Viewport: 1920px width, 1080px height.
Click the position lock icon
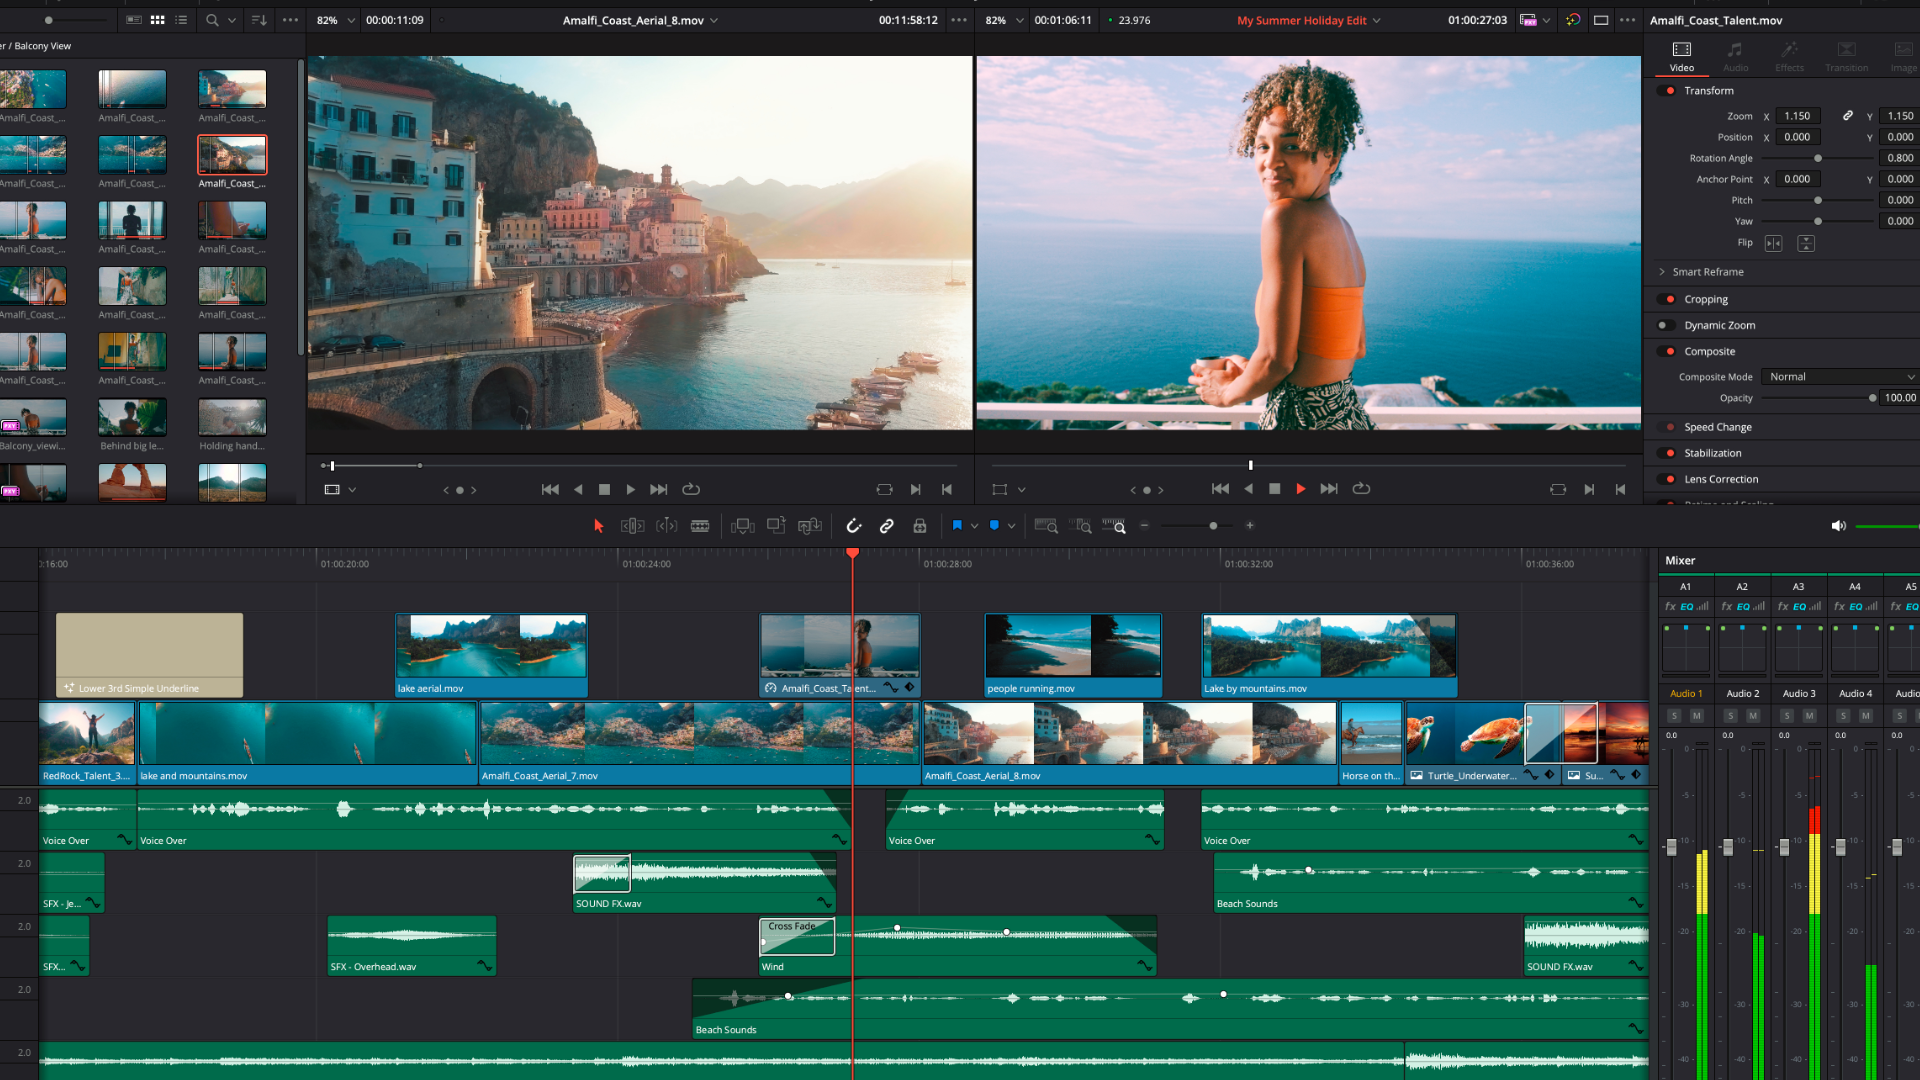pyautogui.click(x=919, y=526)
